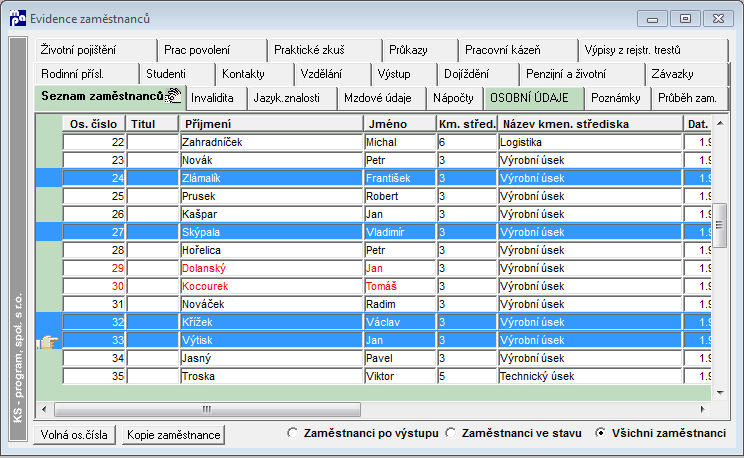Open the Životní pojištění tab
Image resolution: width=744 pixels, height=458 pixels.
tap(95, 50)
